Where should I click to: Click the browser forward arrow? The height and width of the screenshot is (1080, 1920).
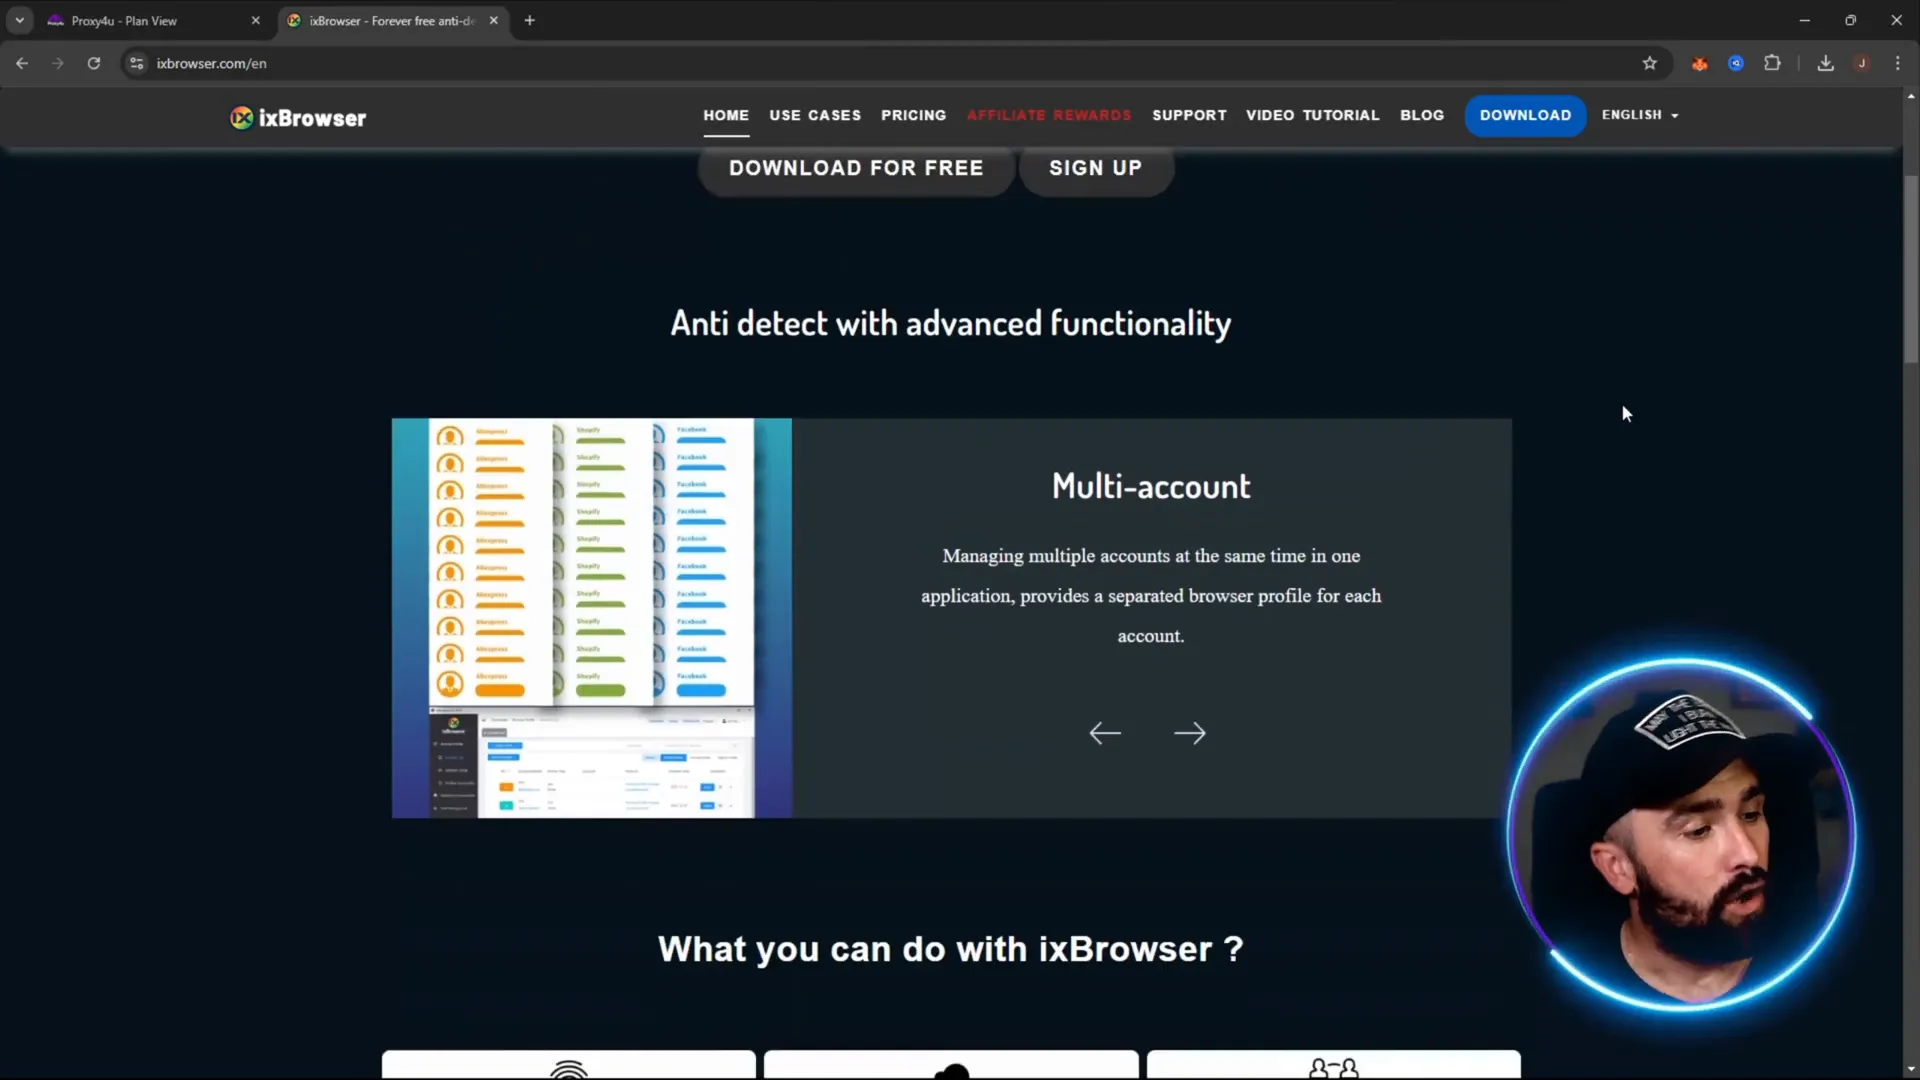pos(58,63)
